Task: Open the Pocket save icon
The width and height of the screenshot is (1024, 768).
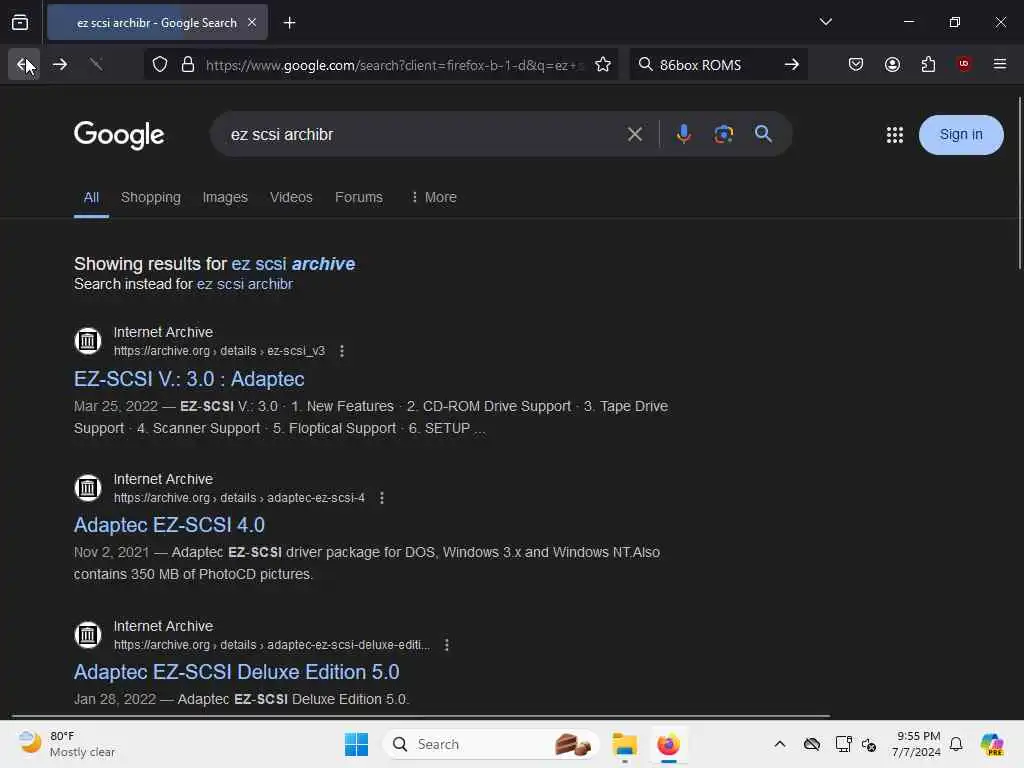Action: [856, 65]
